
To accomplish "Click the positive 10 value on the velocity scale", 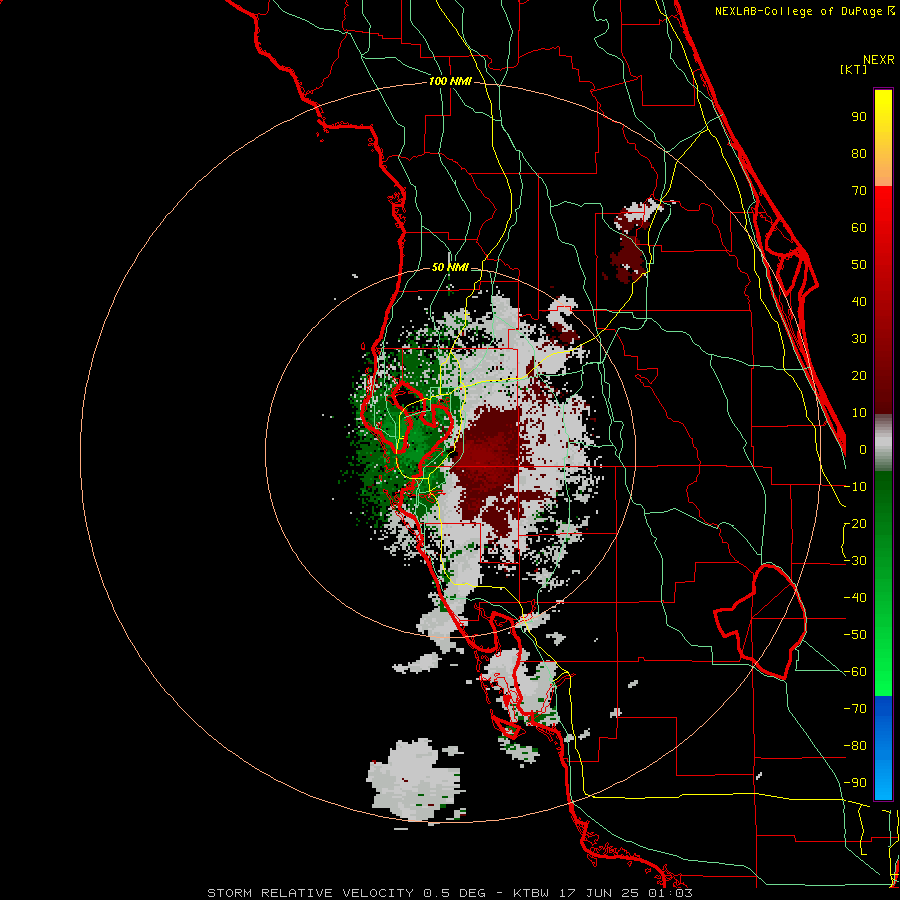I will click(859, 413).
